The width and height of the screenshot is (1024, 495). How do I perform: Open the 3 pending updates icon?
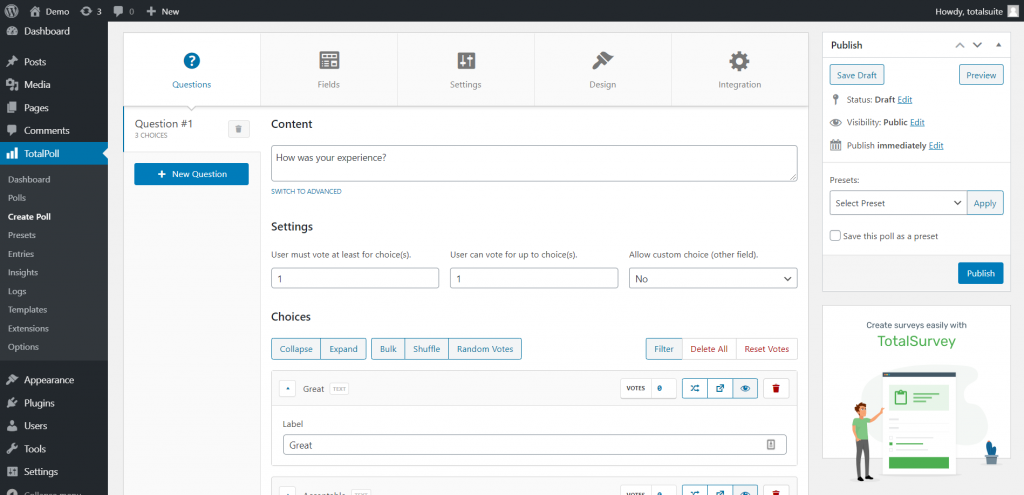coord(91,11)
